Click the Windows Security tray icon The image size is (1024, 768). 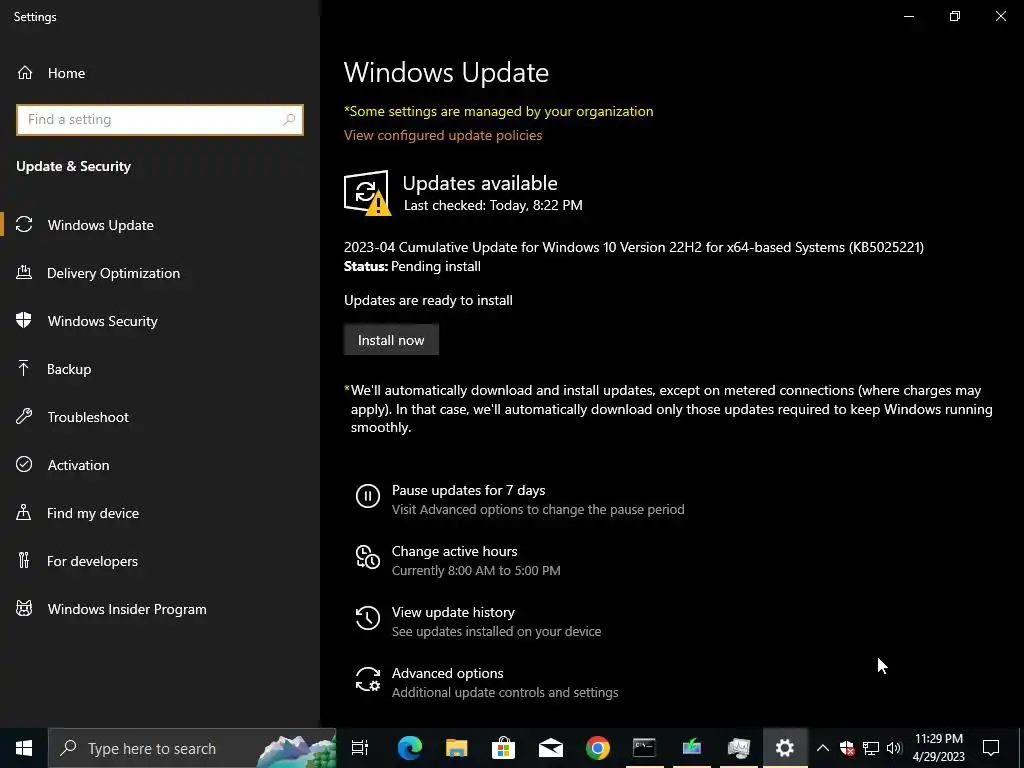[847, 748]
